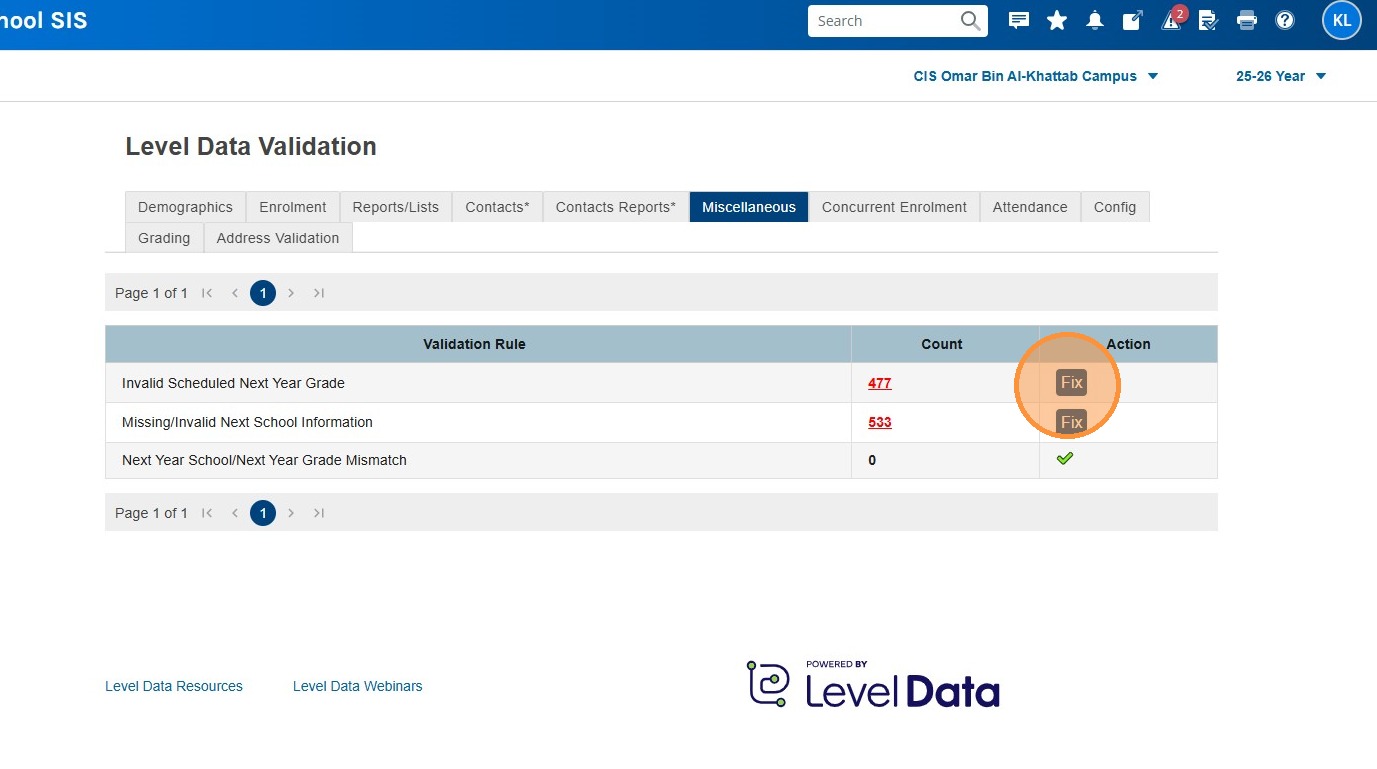
Task: Click Fix for Invalid Scheduled Next Year Grade
Action: (1071, 383)
